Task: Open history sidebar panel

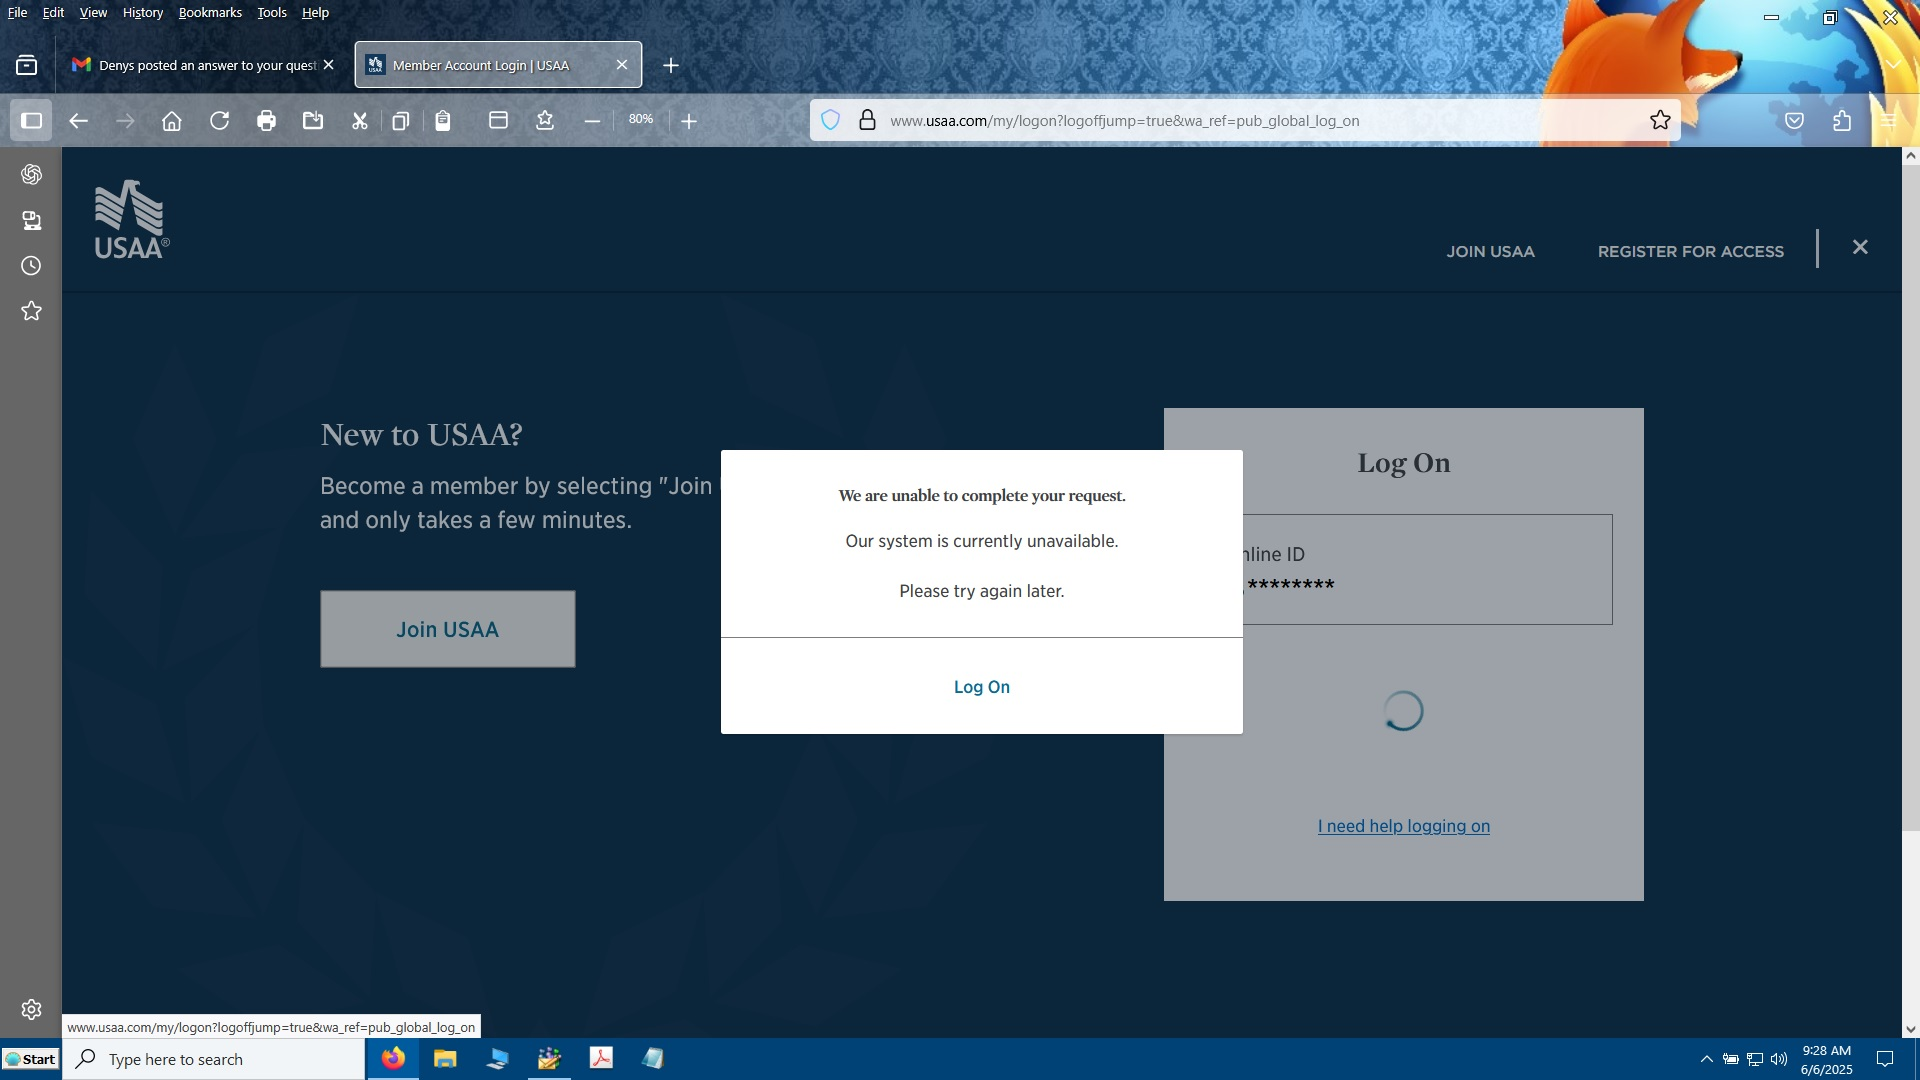Action: click(31, 266)
